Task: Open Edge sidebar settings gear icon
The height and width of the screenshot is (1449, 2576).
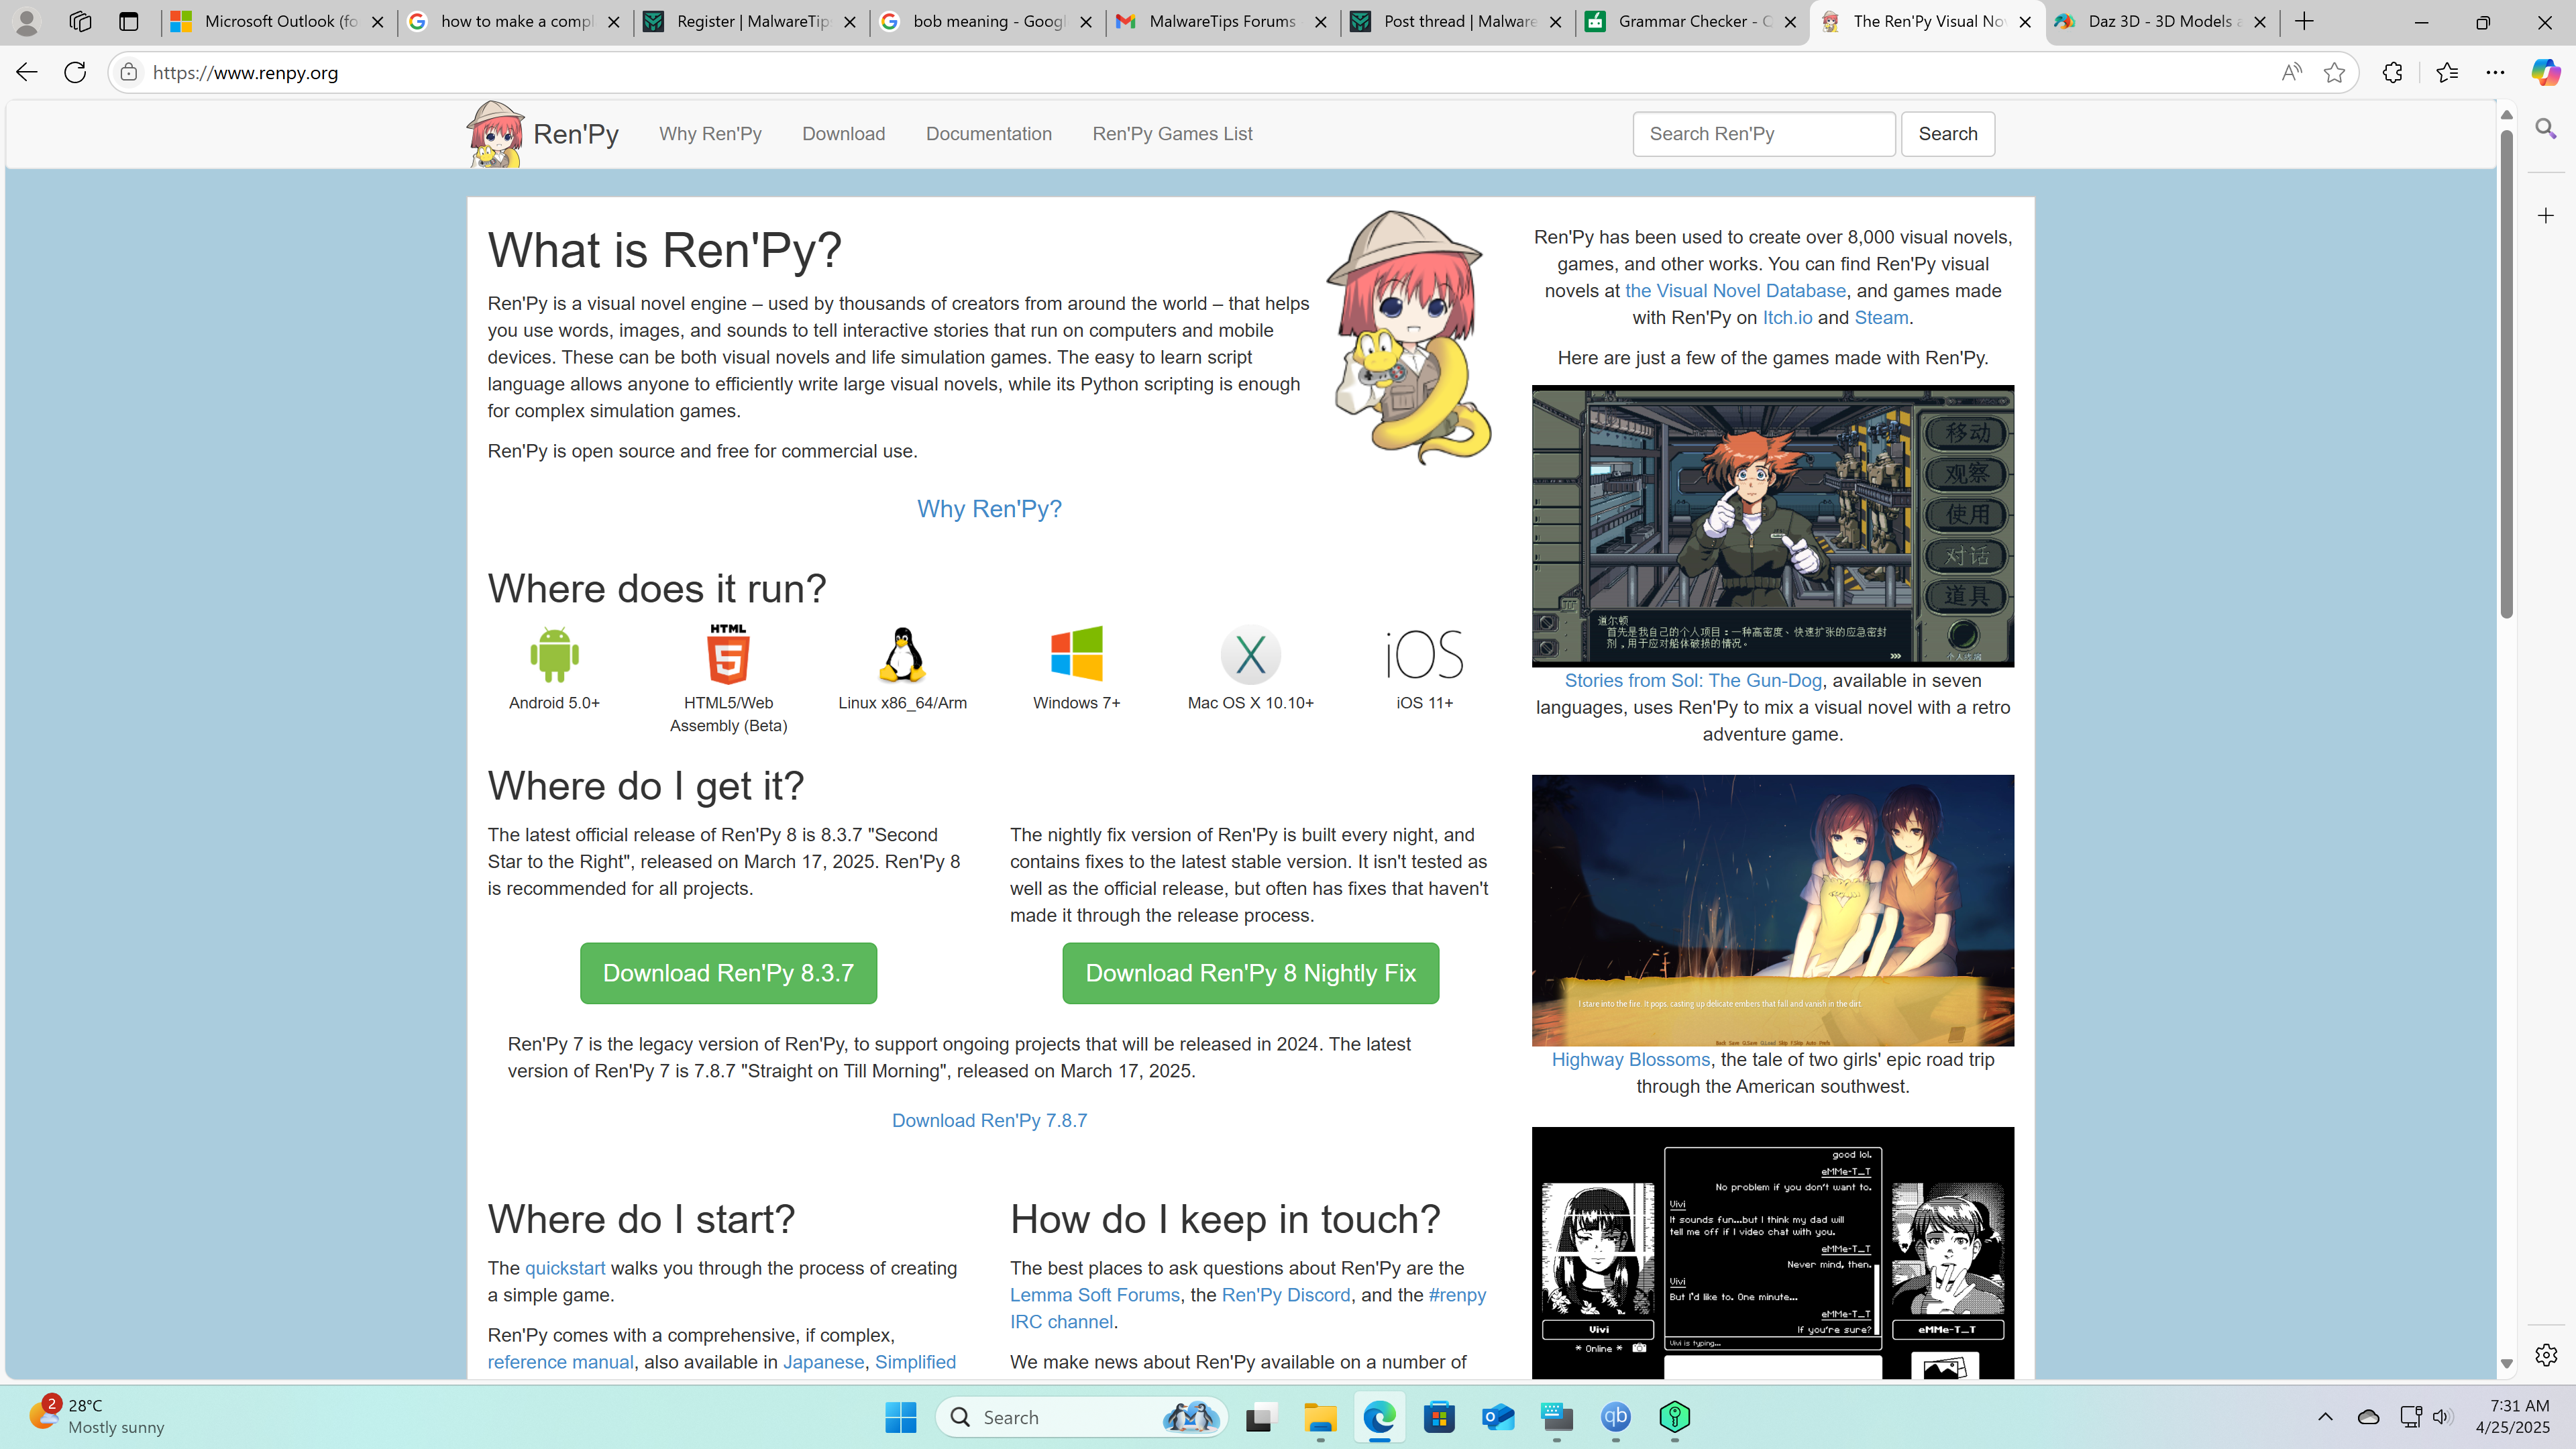Action: (2546, 1355)
